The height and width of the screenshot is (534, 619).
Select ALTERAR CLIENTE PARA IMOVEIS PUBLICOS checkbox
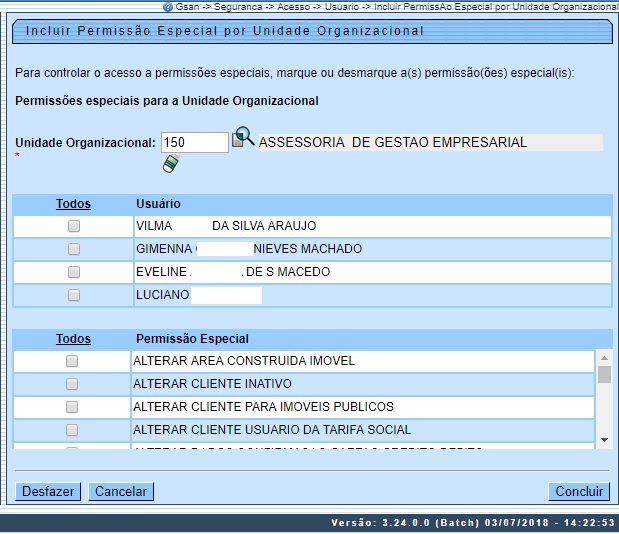(72, 407)
